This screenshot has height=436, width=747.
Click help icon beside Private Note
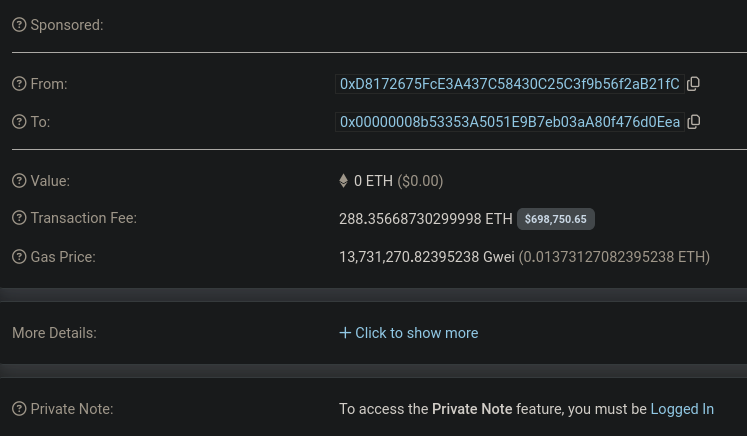pyautogui.click(x=19, y=409)
